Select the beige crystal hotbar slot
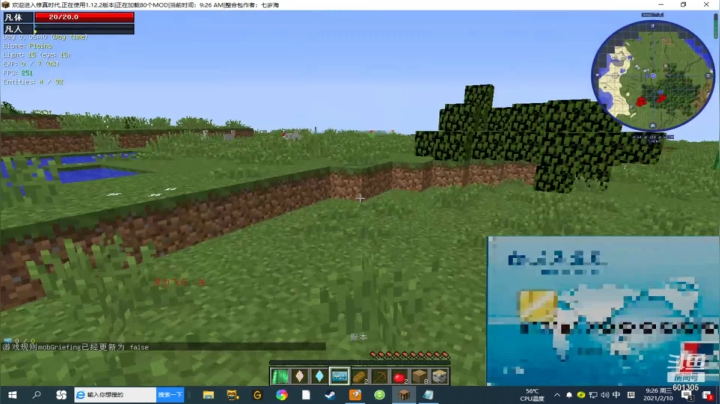 pos(299,376)
